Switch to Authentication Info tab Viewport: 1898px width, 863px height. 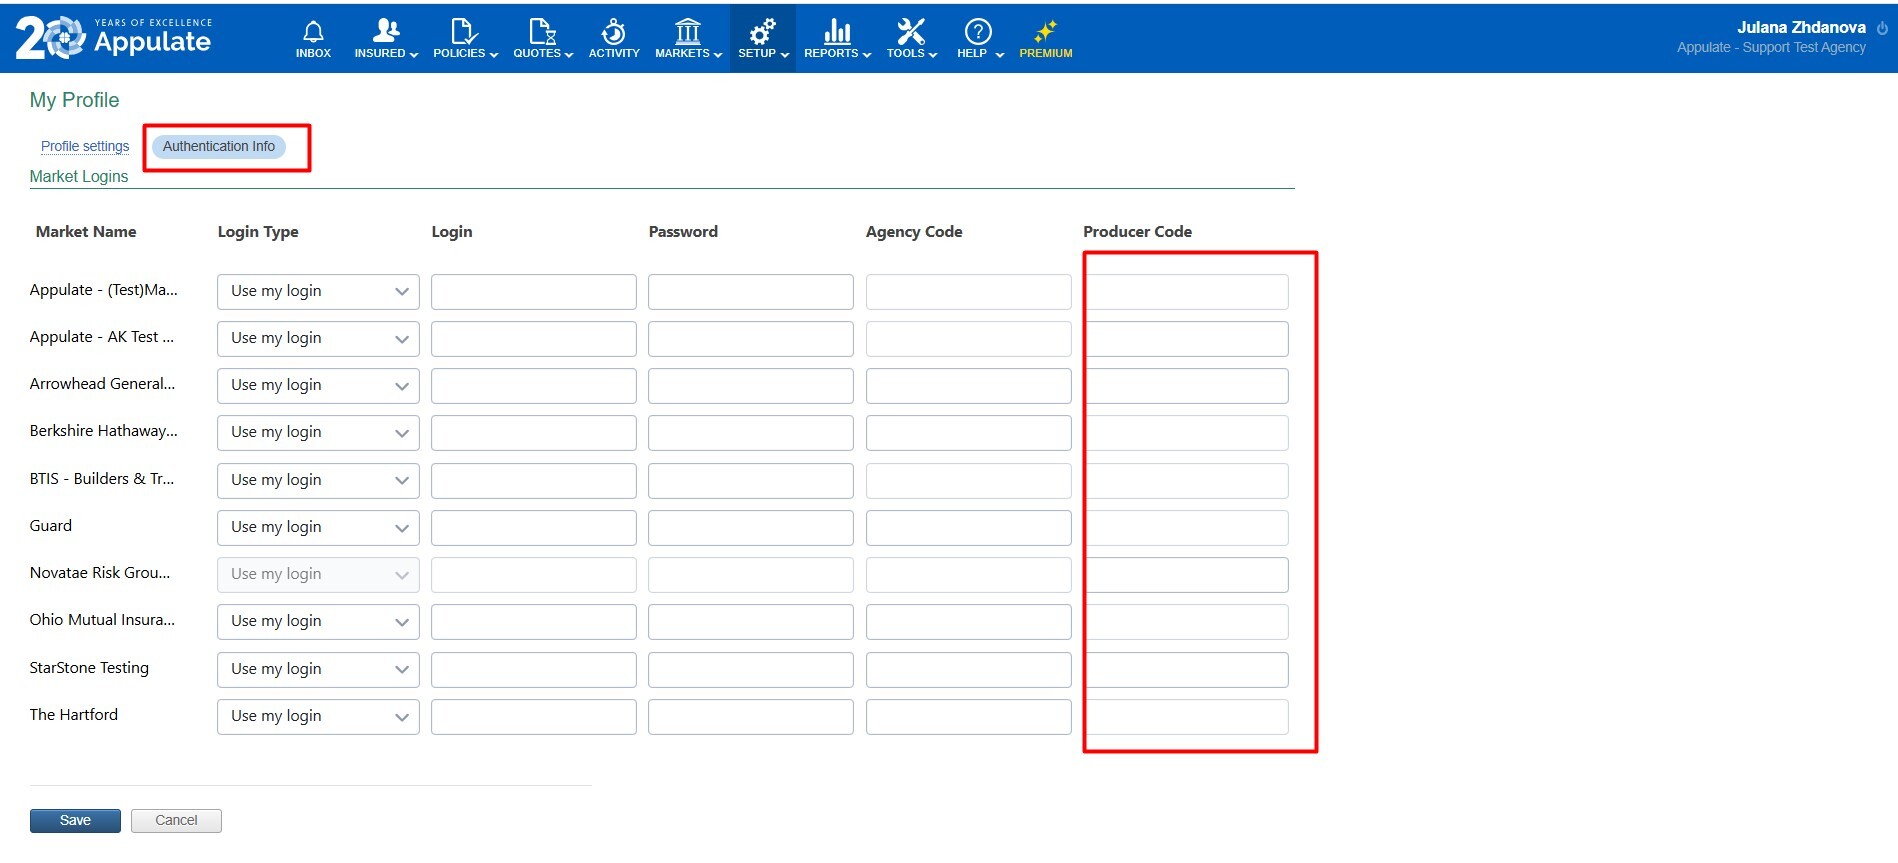219,146
